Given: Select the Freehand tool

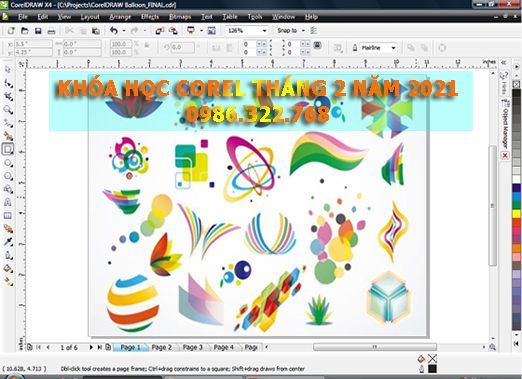Looking at the screenshot, I should coord(8,123).
